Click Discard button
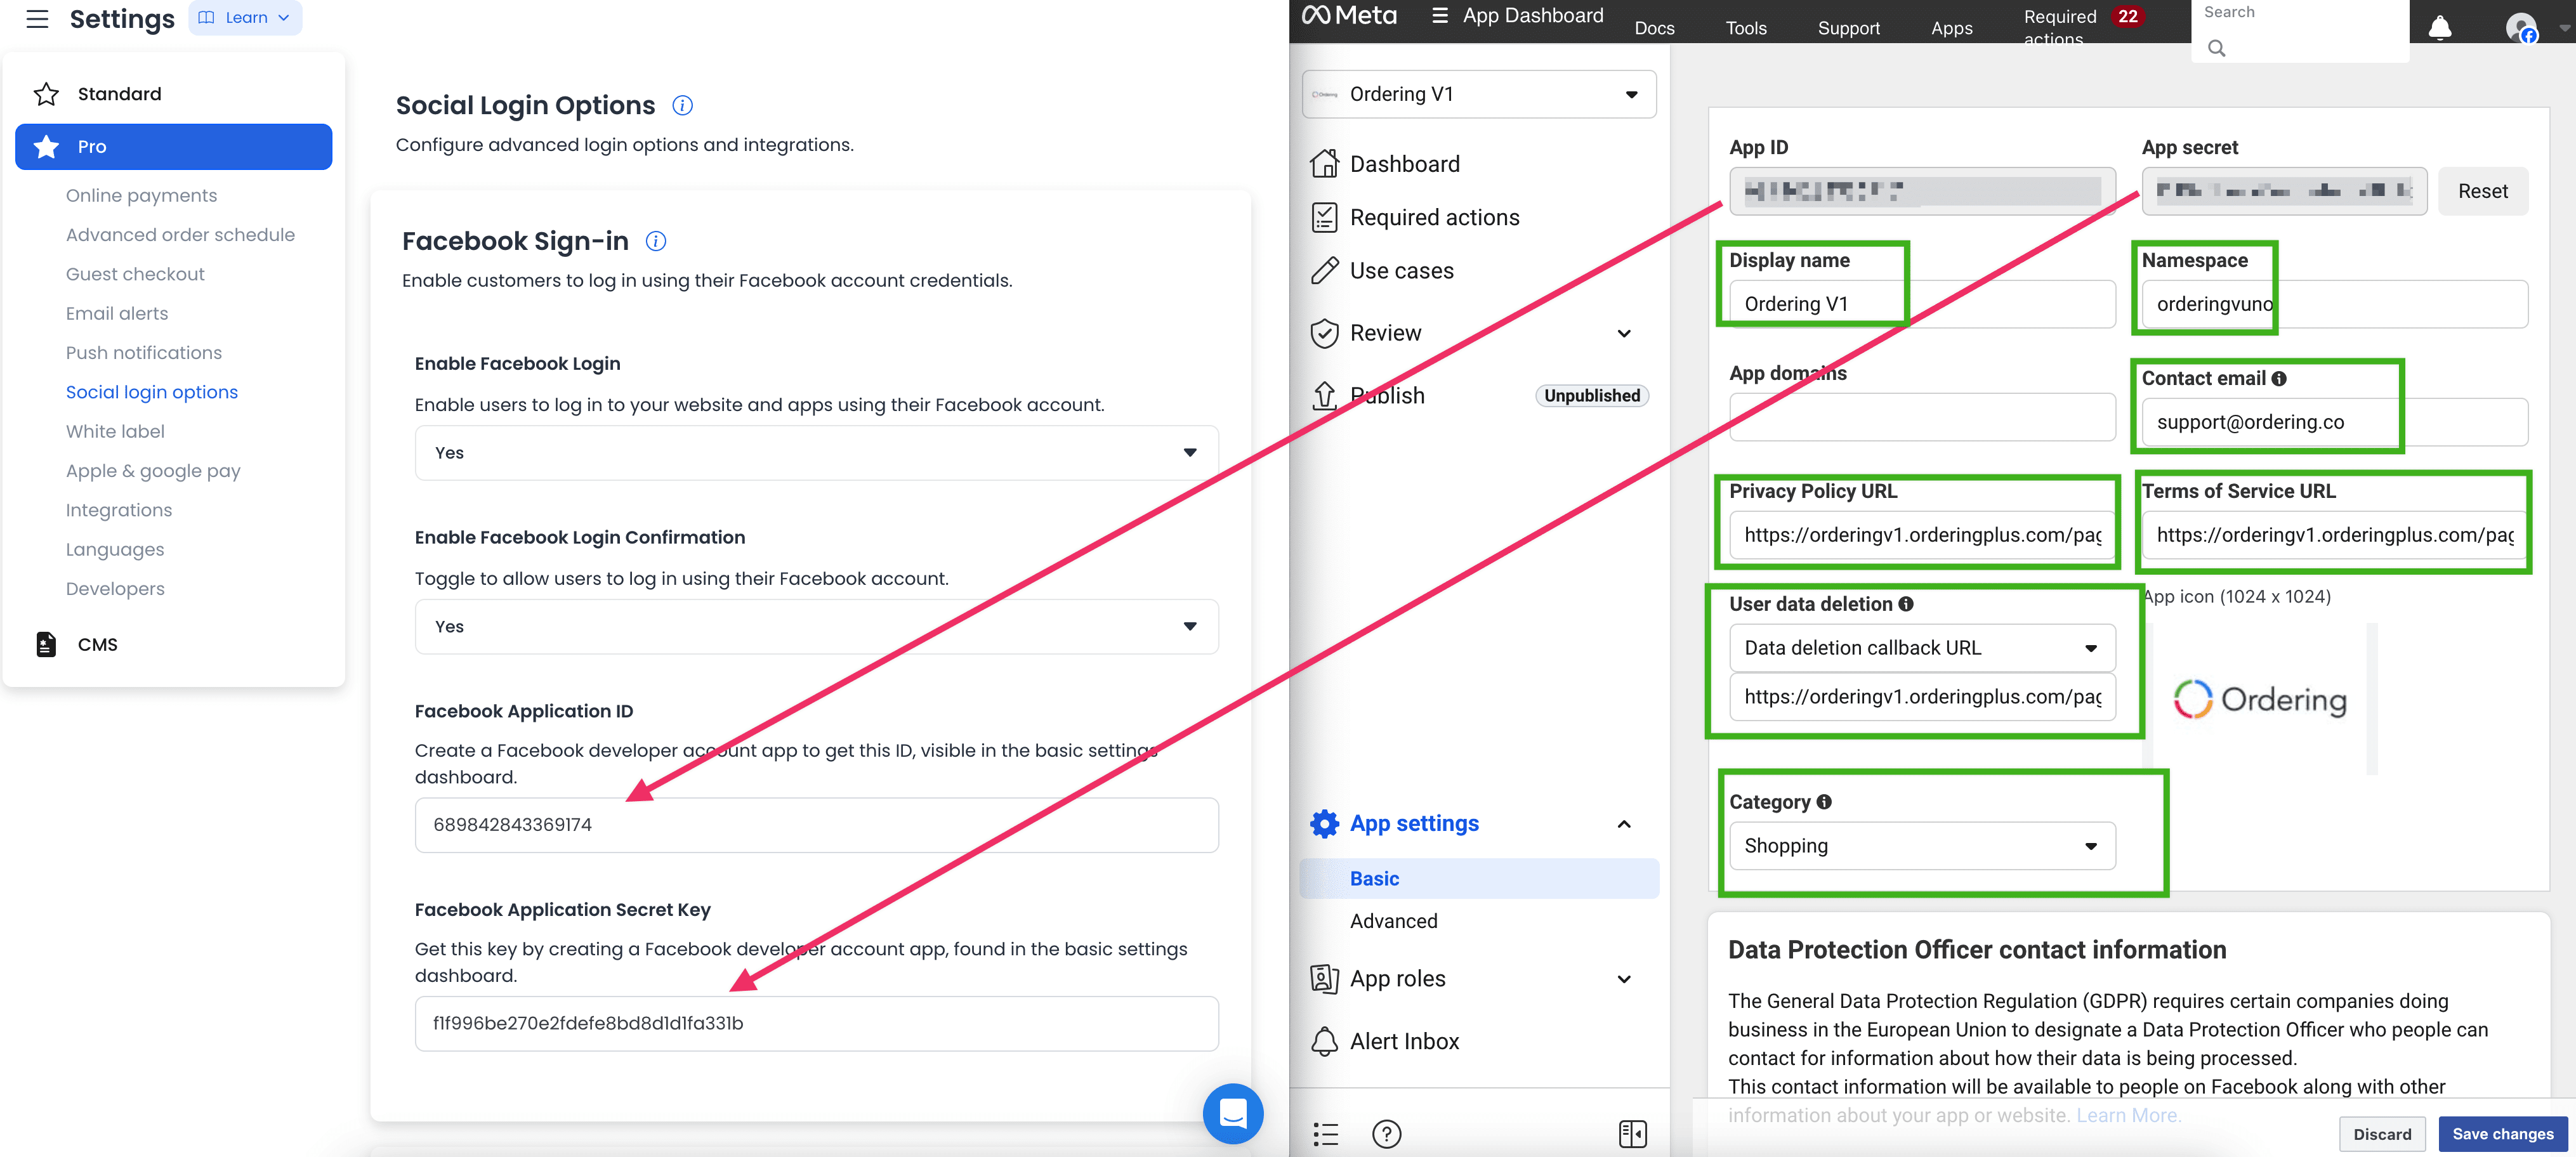This screenshot has height=1157, width=2576. (x=2381, y=1134)
